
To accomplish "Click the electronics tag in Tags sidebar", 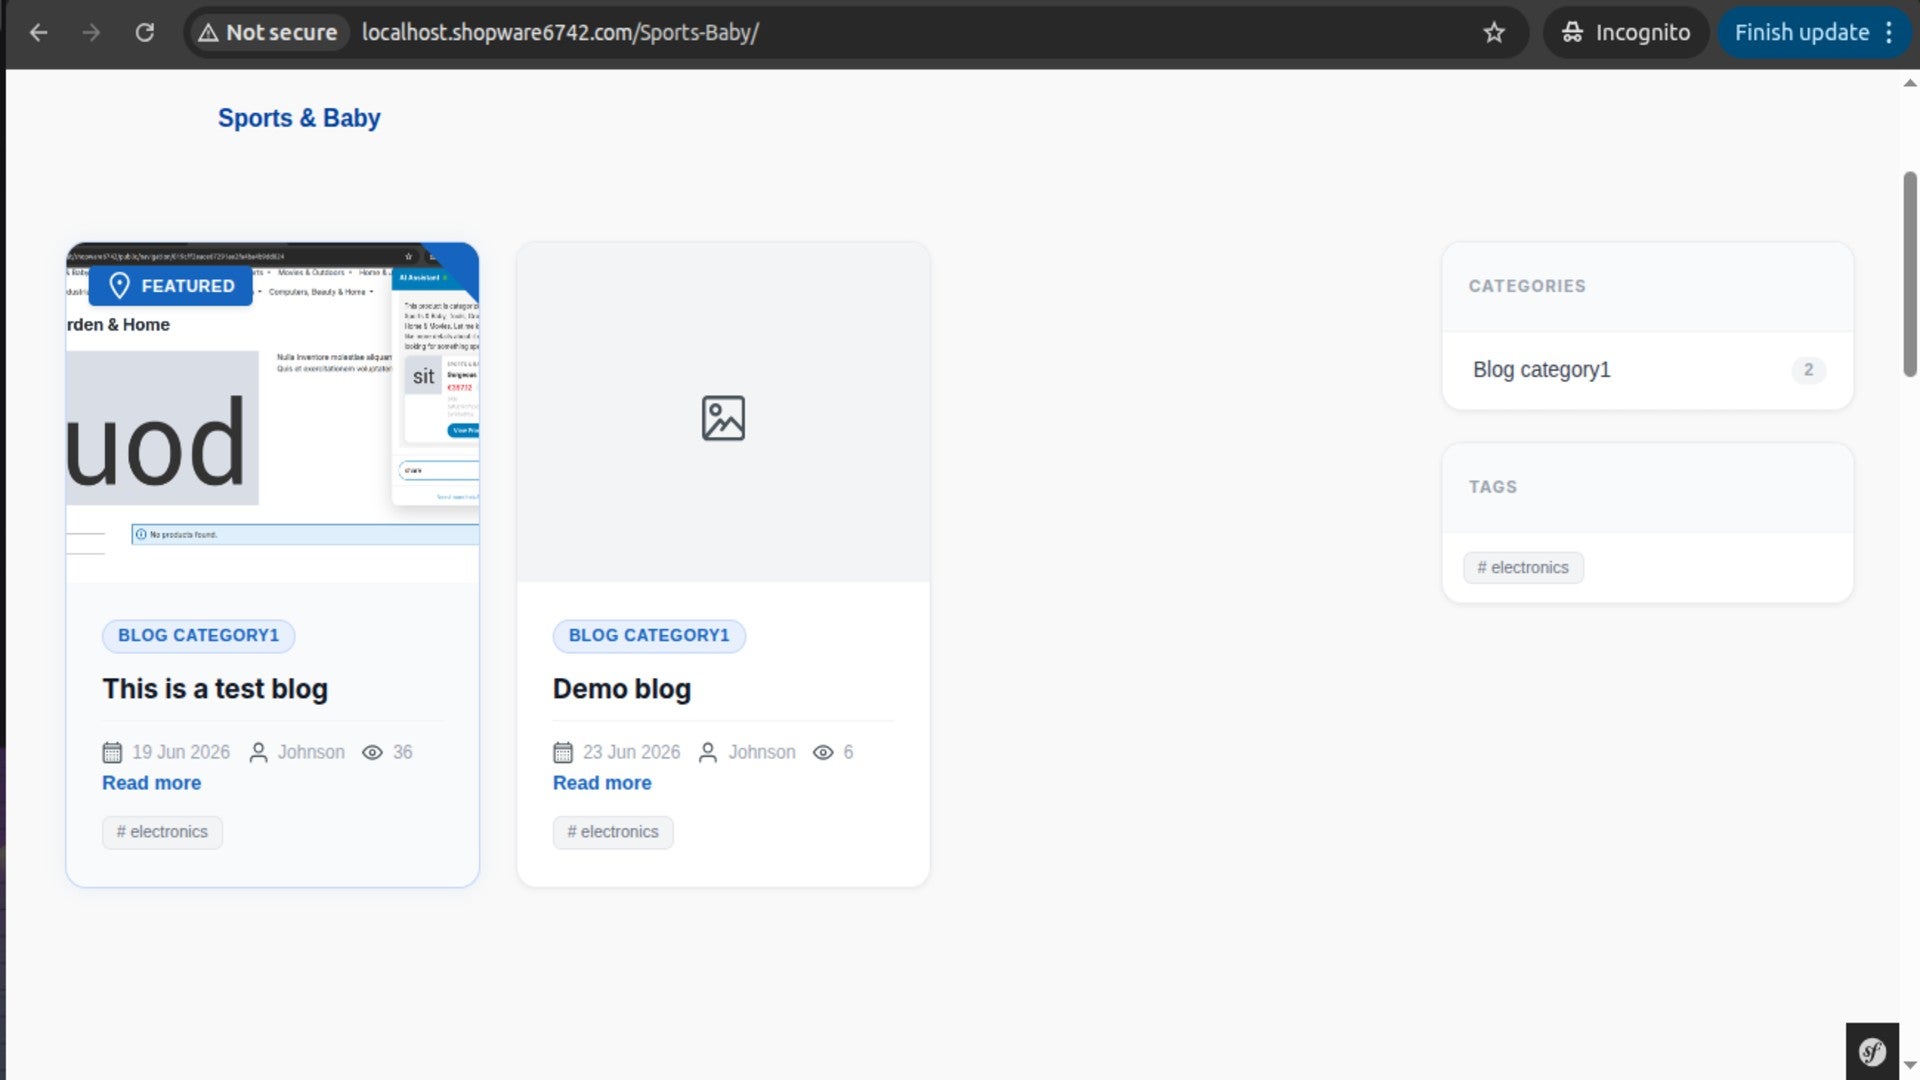I will [1523, 567].
